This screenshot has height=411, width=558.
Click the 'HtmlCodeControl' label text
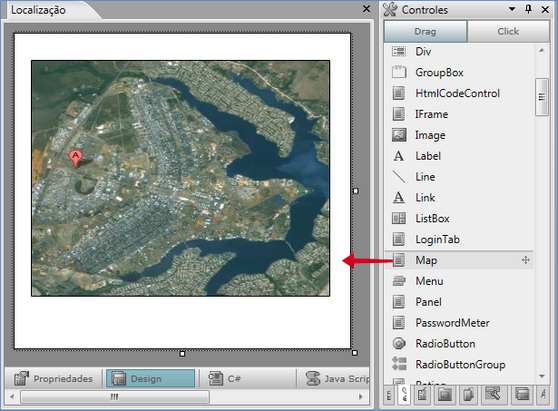[x=457, y=93]
